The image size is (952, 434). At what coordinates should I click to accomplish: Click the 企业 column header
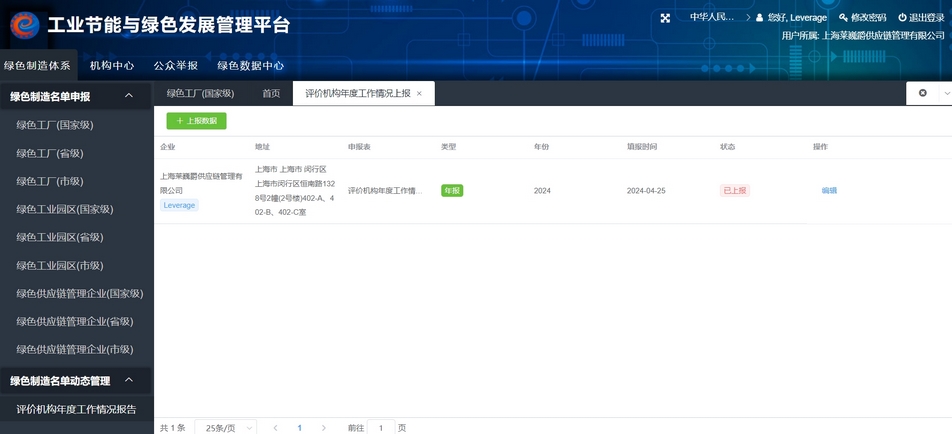(x=168, y=147)
